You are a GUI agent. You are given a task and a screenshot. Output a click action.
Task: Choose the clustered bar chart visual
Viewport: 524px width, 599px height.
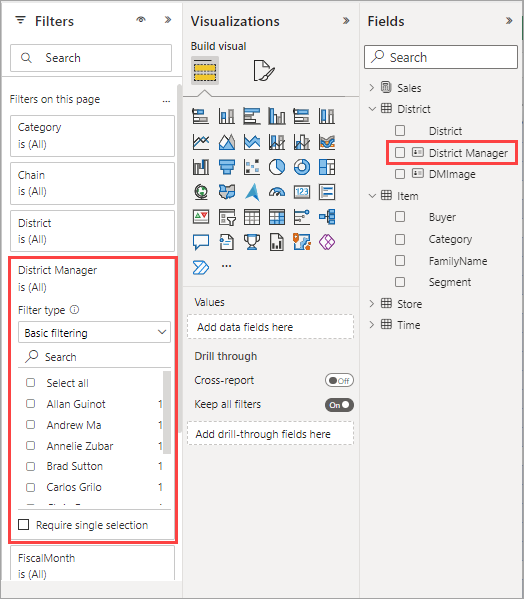[x=252, y=116]
